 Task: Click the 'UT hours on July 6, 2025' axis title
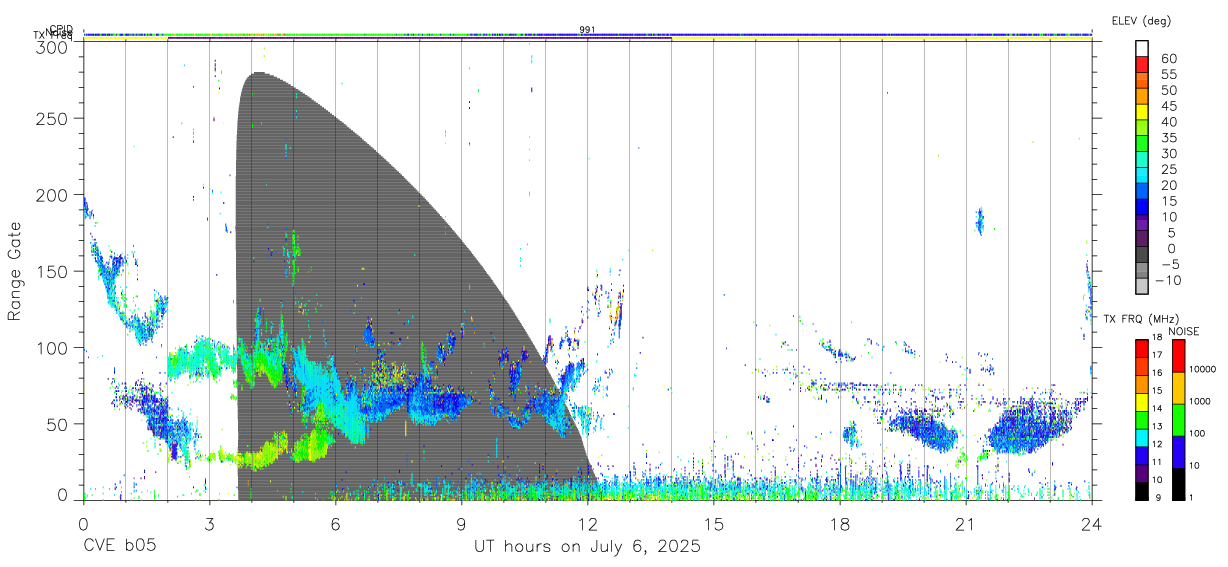(x=587, y=547)
